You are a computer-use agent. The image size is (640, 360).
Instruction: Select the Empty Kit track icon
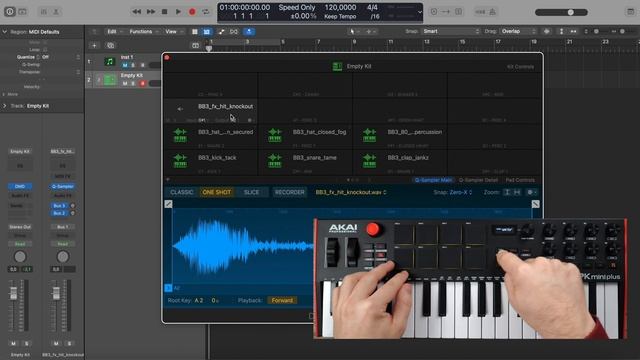(x=109, y=80)
